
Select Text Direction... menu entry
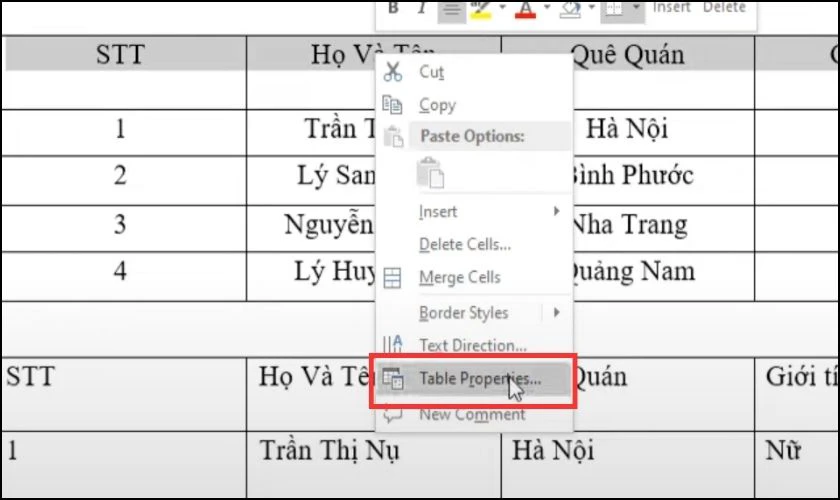pyautogui.click(x=474, y=345)
